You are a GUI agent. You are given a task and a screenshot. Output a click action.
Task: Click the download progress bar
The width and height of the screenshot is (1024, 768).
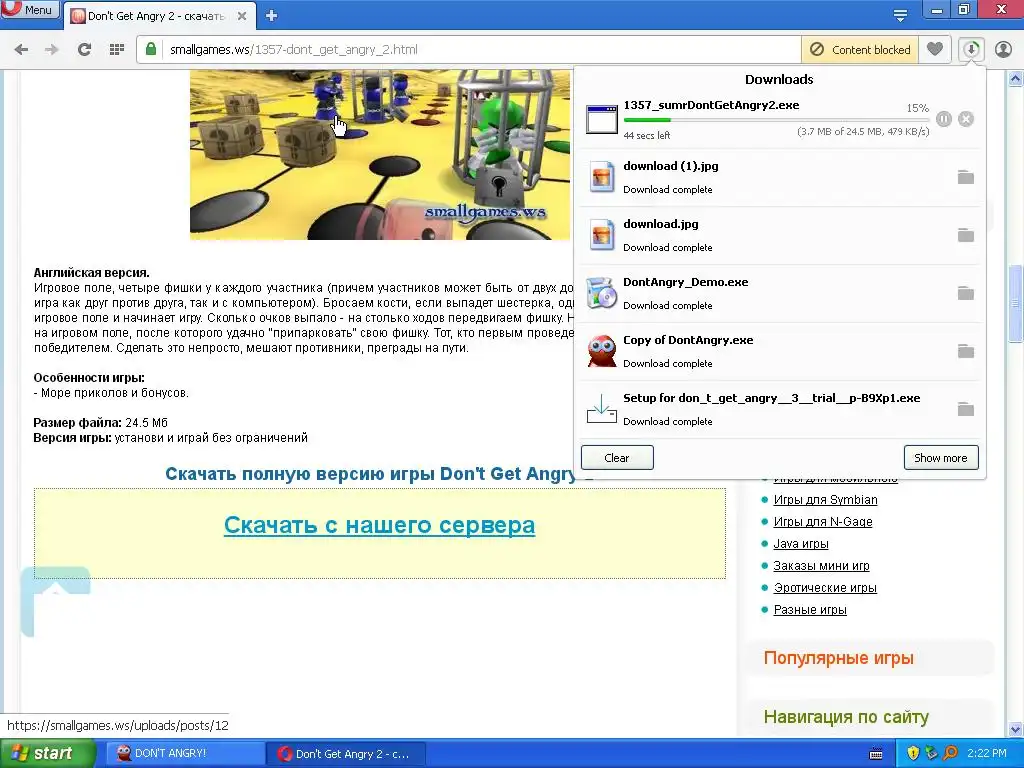[x=776, y=120]
